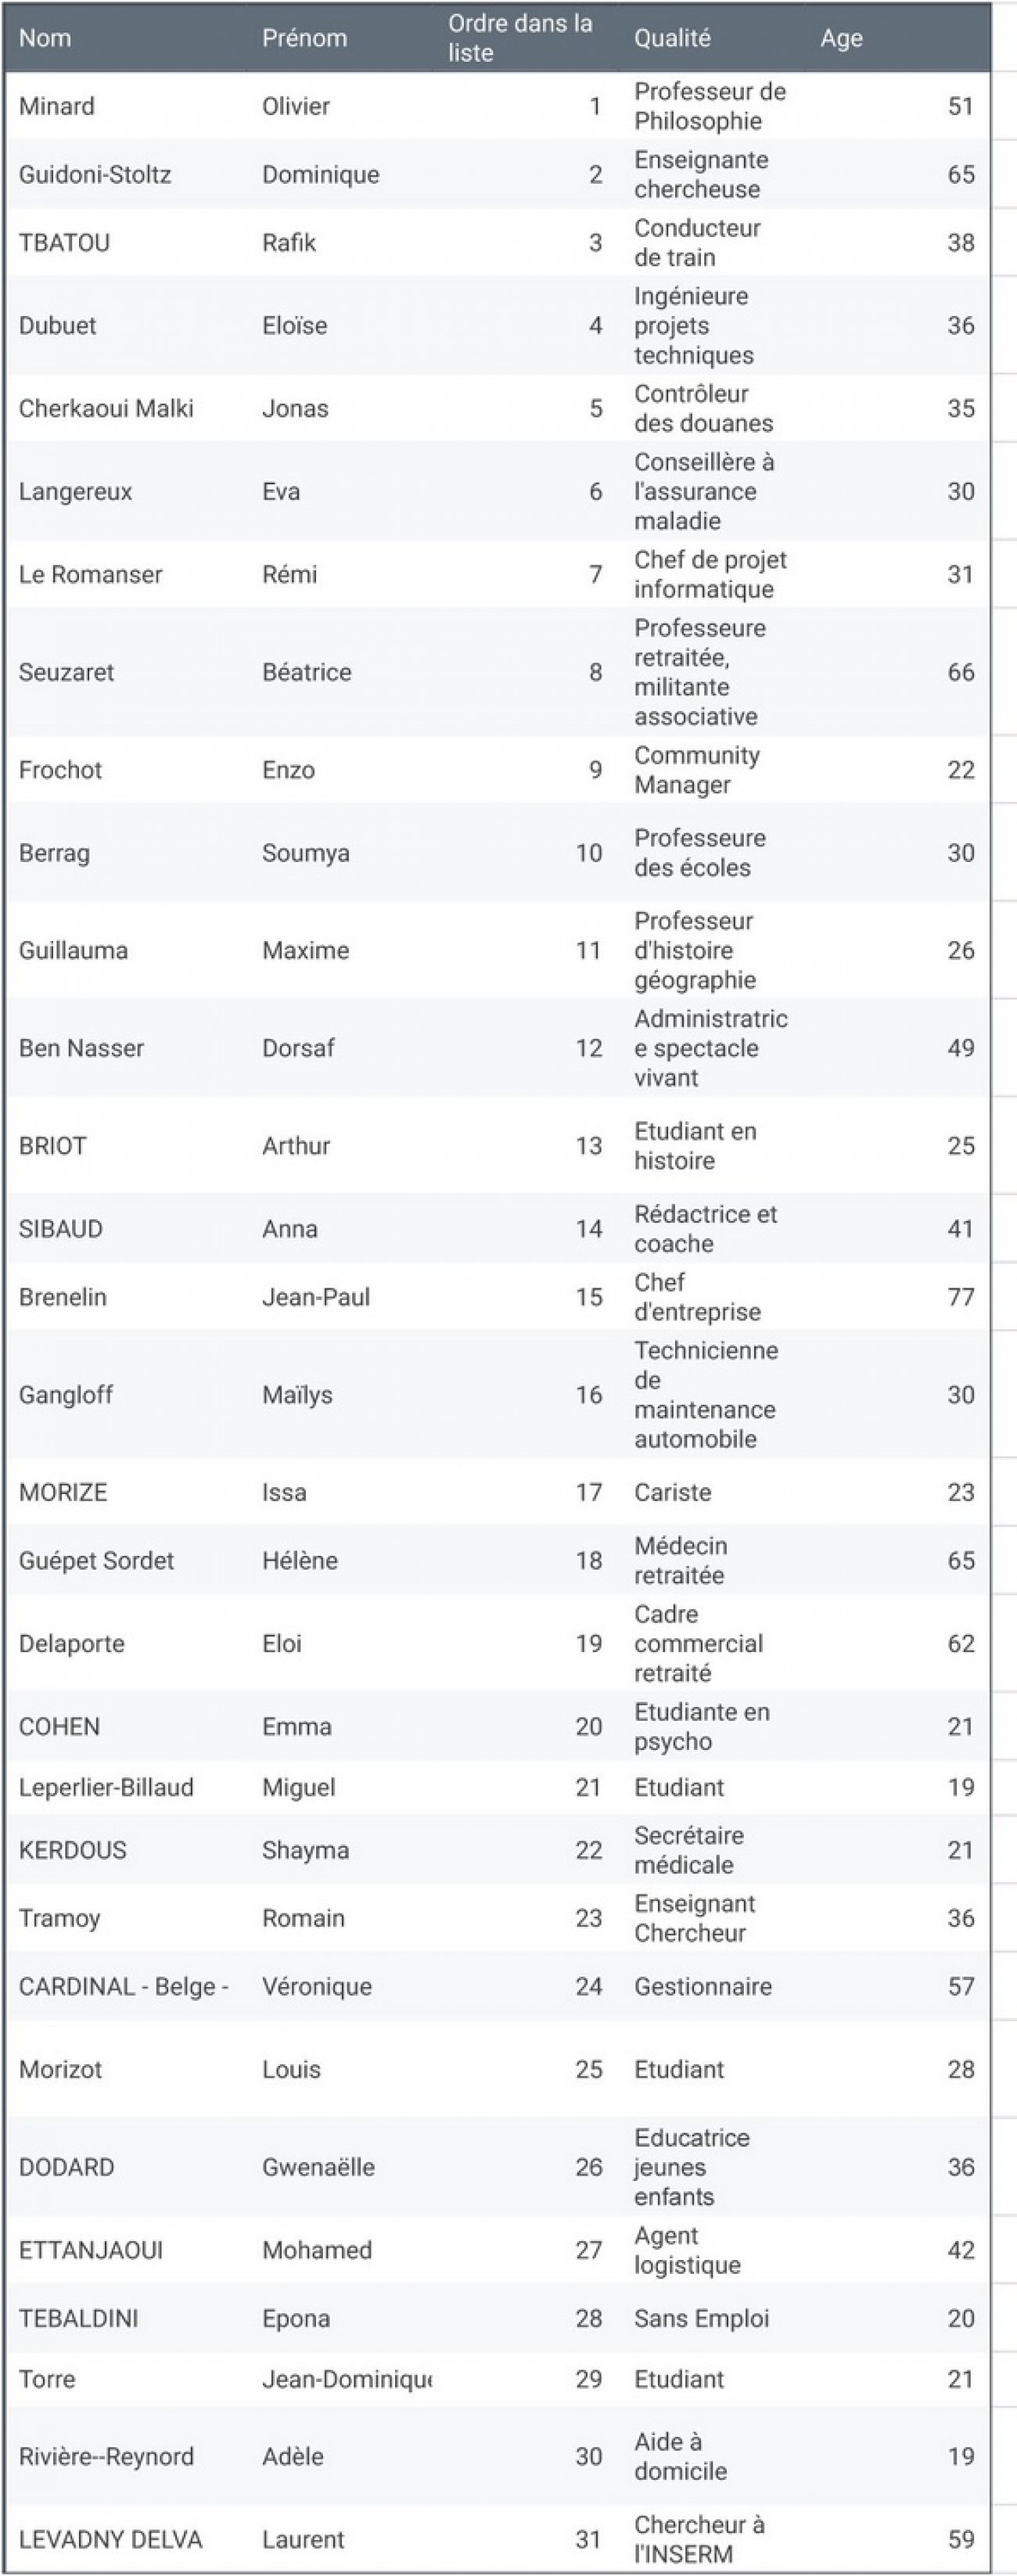Select the Qualité column header

click(672, 38)
